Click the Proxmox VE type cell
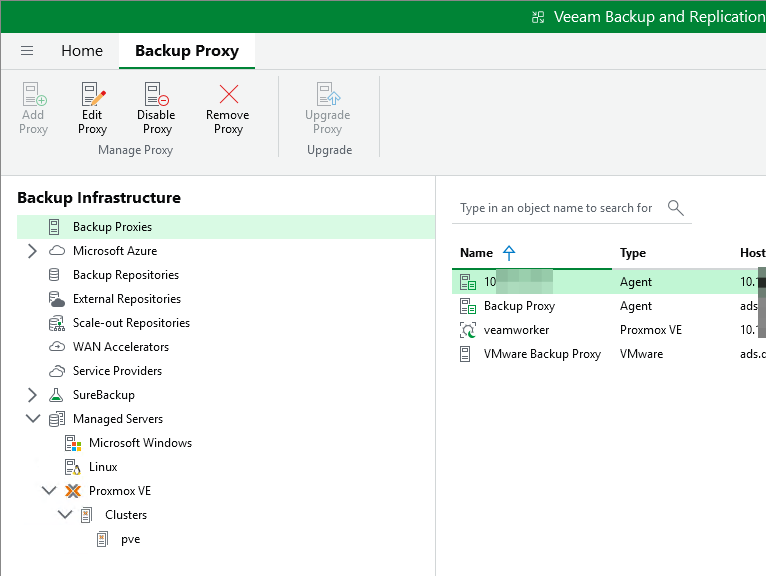766x576 pixels. pyautogui.click(x=651, y=330)
